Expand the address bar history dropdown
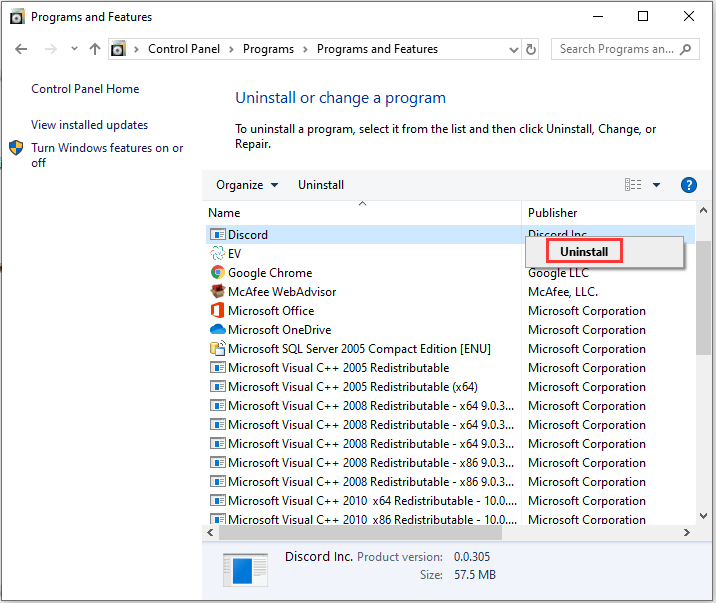 click(514, 49)
